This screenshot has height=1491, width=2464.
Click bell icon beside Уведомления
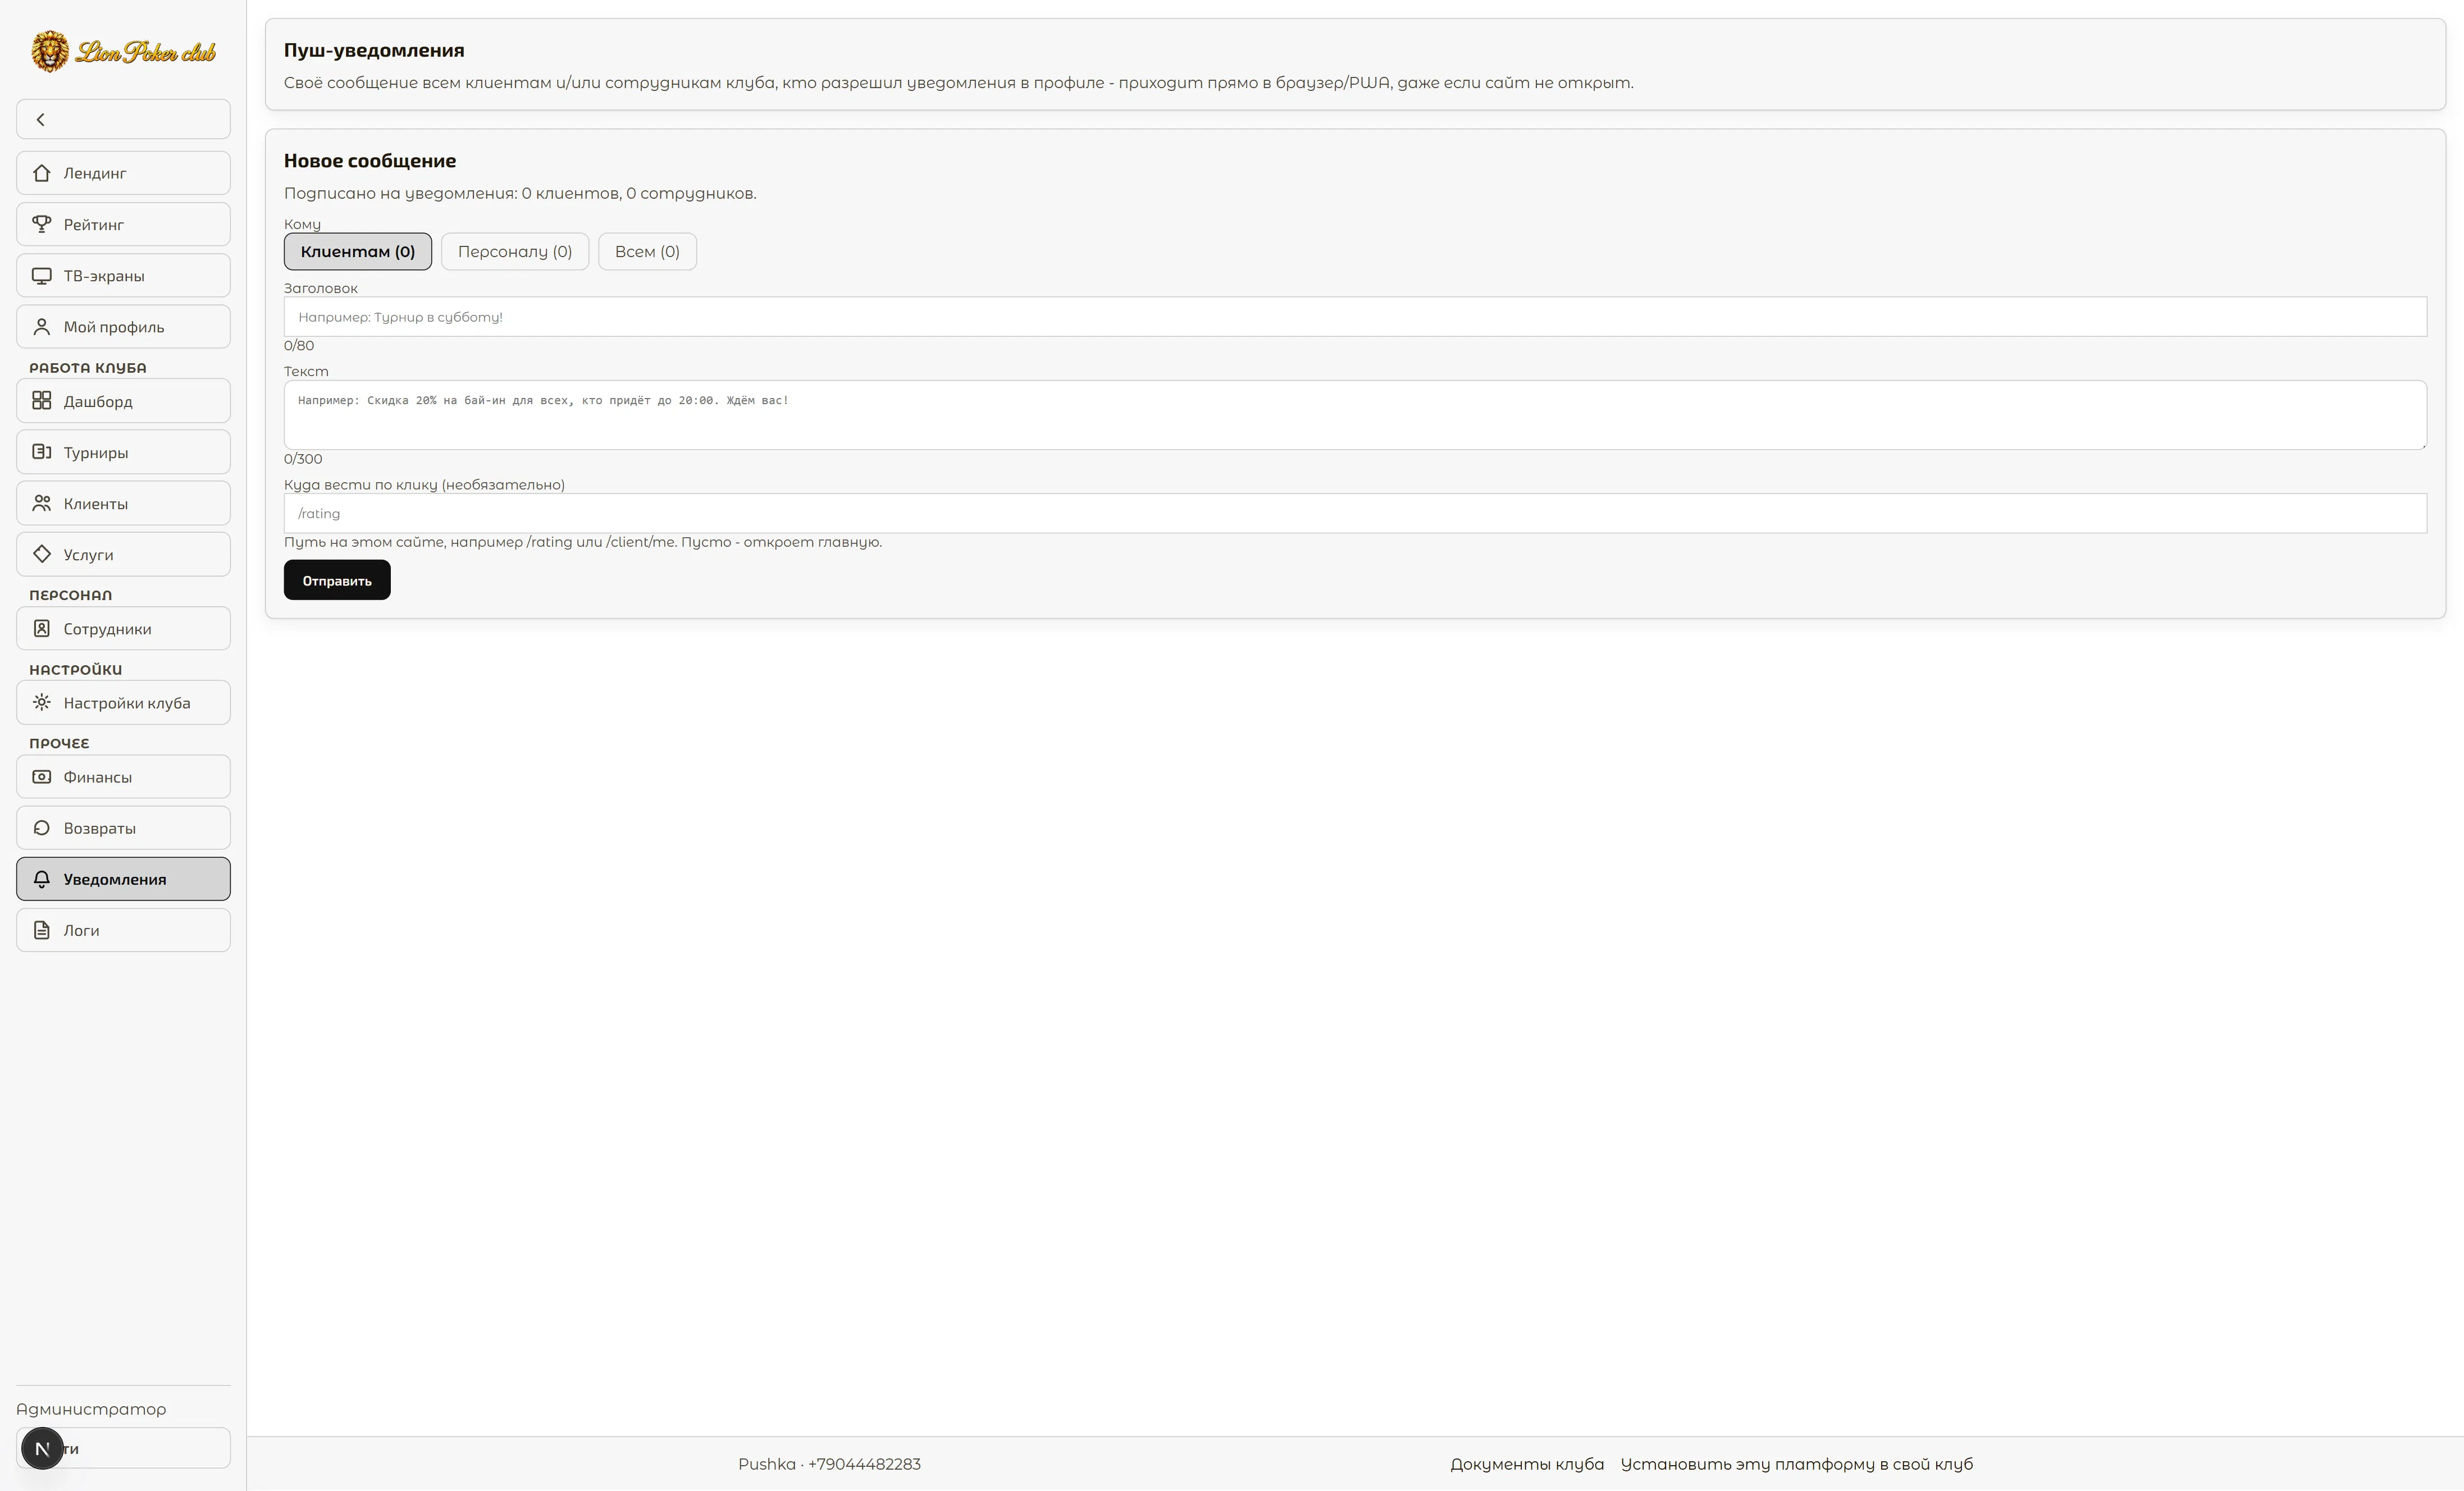coord(41,879)
